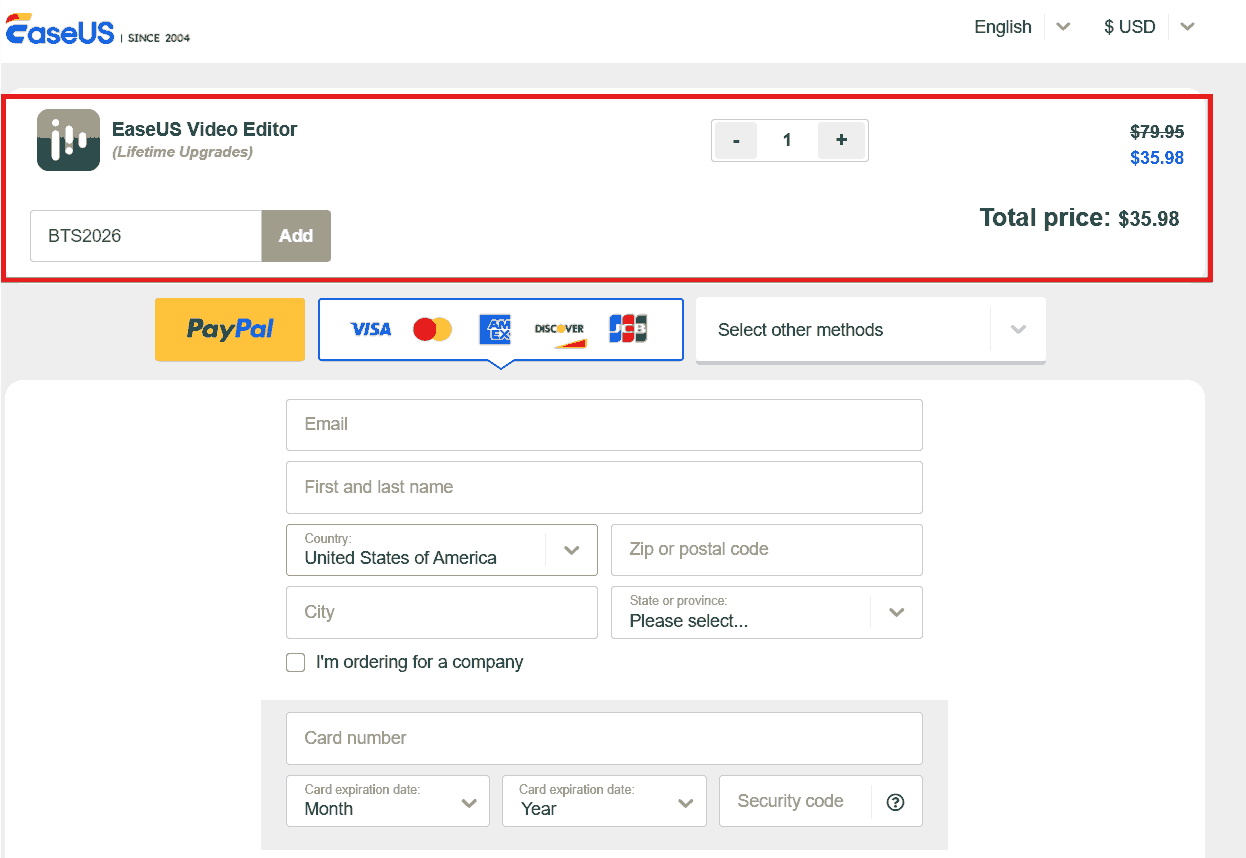1246x858 pixels.
Task: Open State or province dropdown
Action: coord(767,612)
